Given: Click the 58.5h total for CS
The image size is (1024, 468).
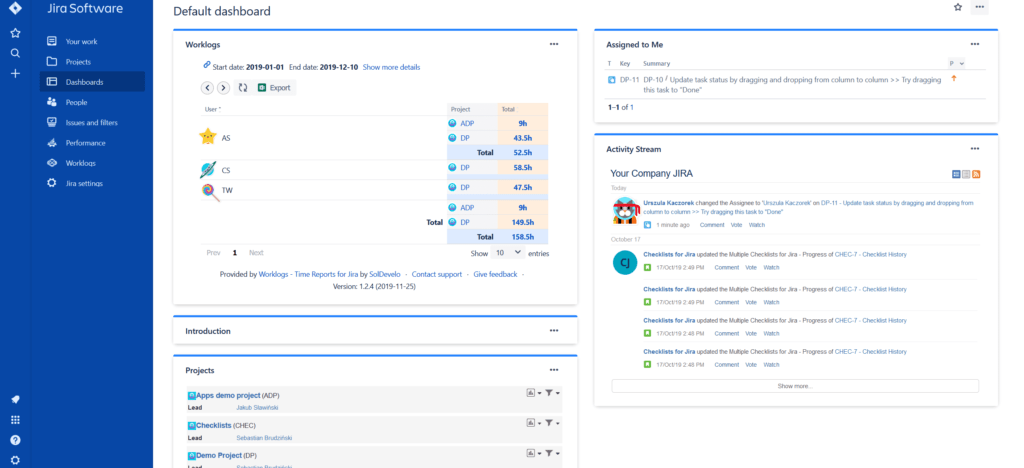Looking at the screenshot, I should click(x=523, y=168).
